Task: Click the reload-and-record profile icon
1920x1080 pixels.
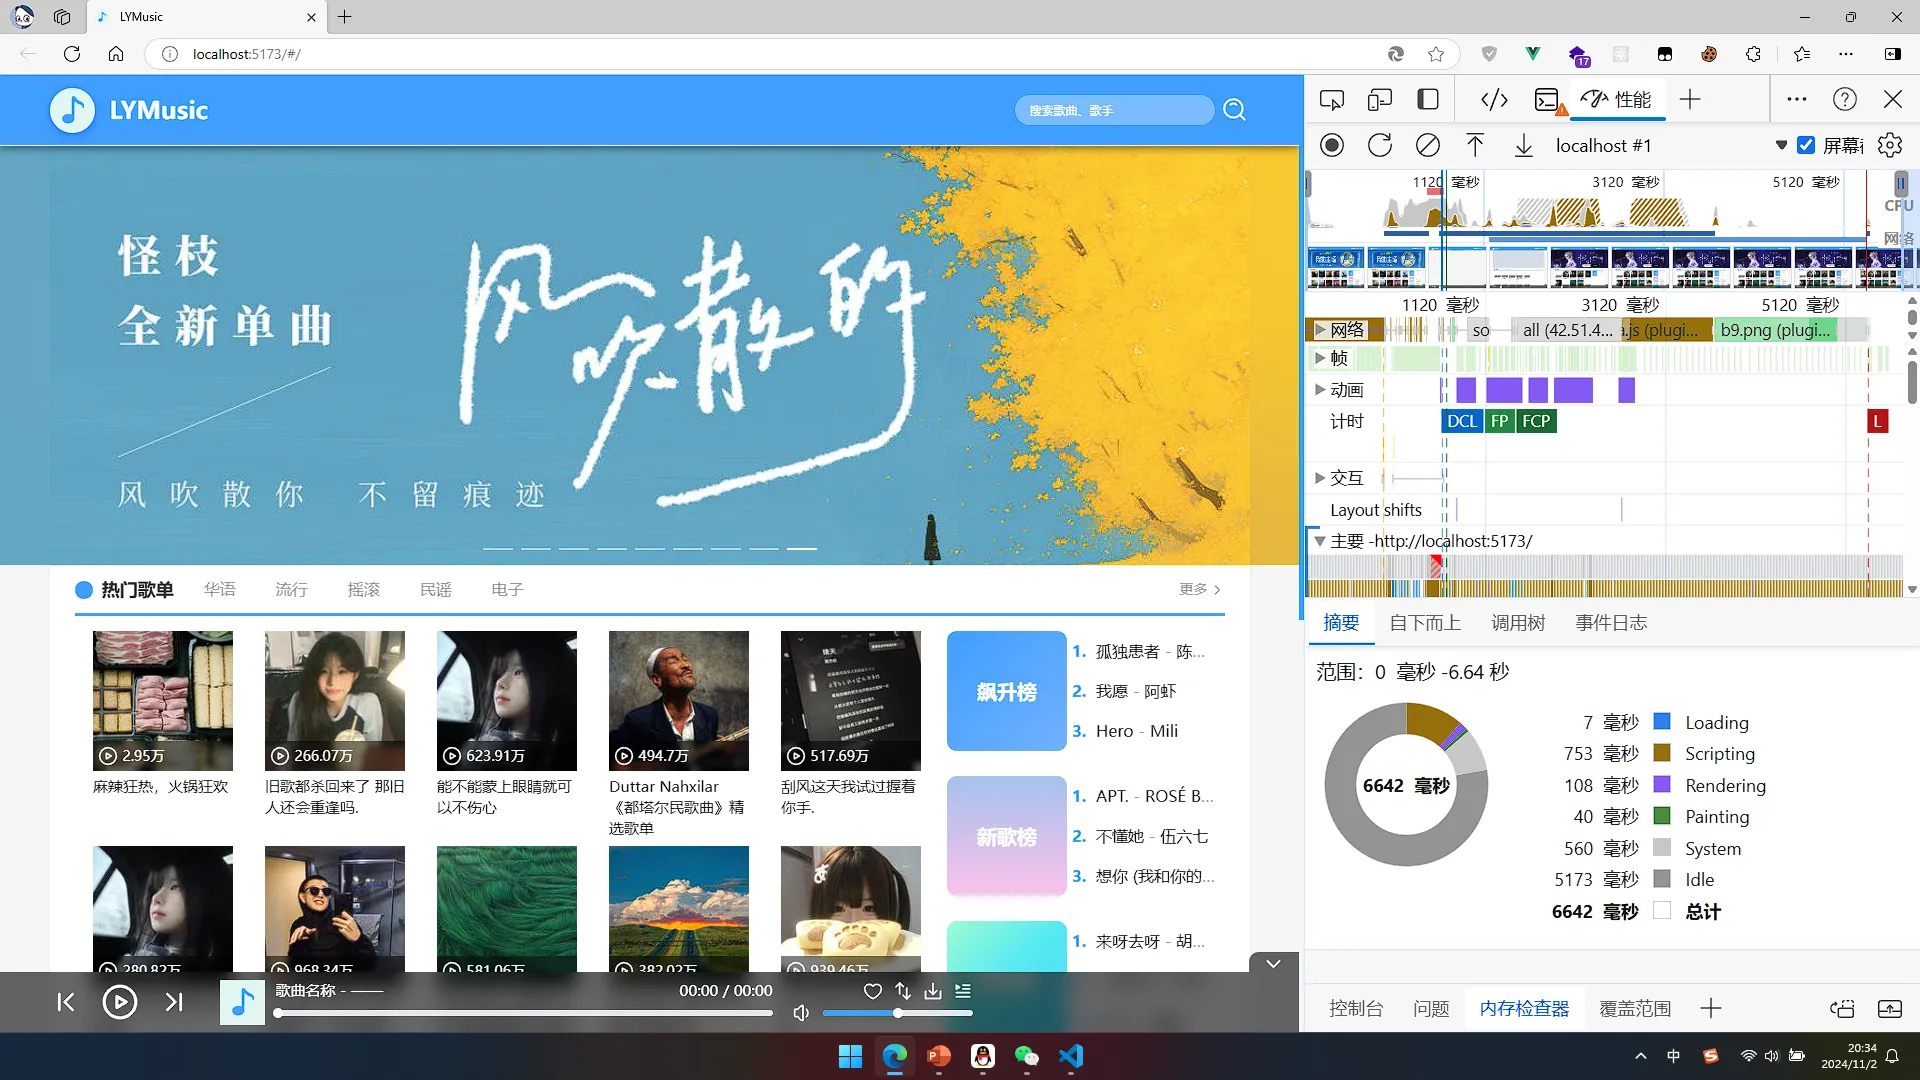Action: pos(1380,145)
